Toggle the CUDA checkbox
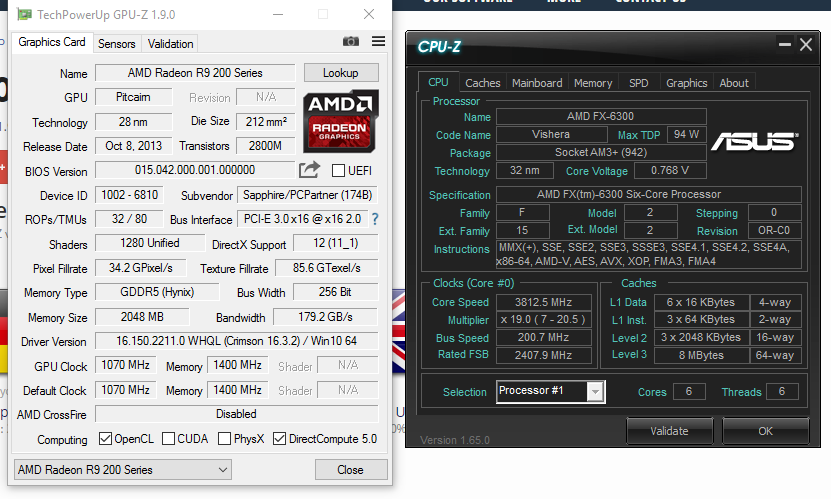This screenshot has width=831, height=499. coord(169,439)
